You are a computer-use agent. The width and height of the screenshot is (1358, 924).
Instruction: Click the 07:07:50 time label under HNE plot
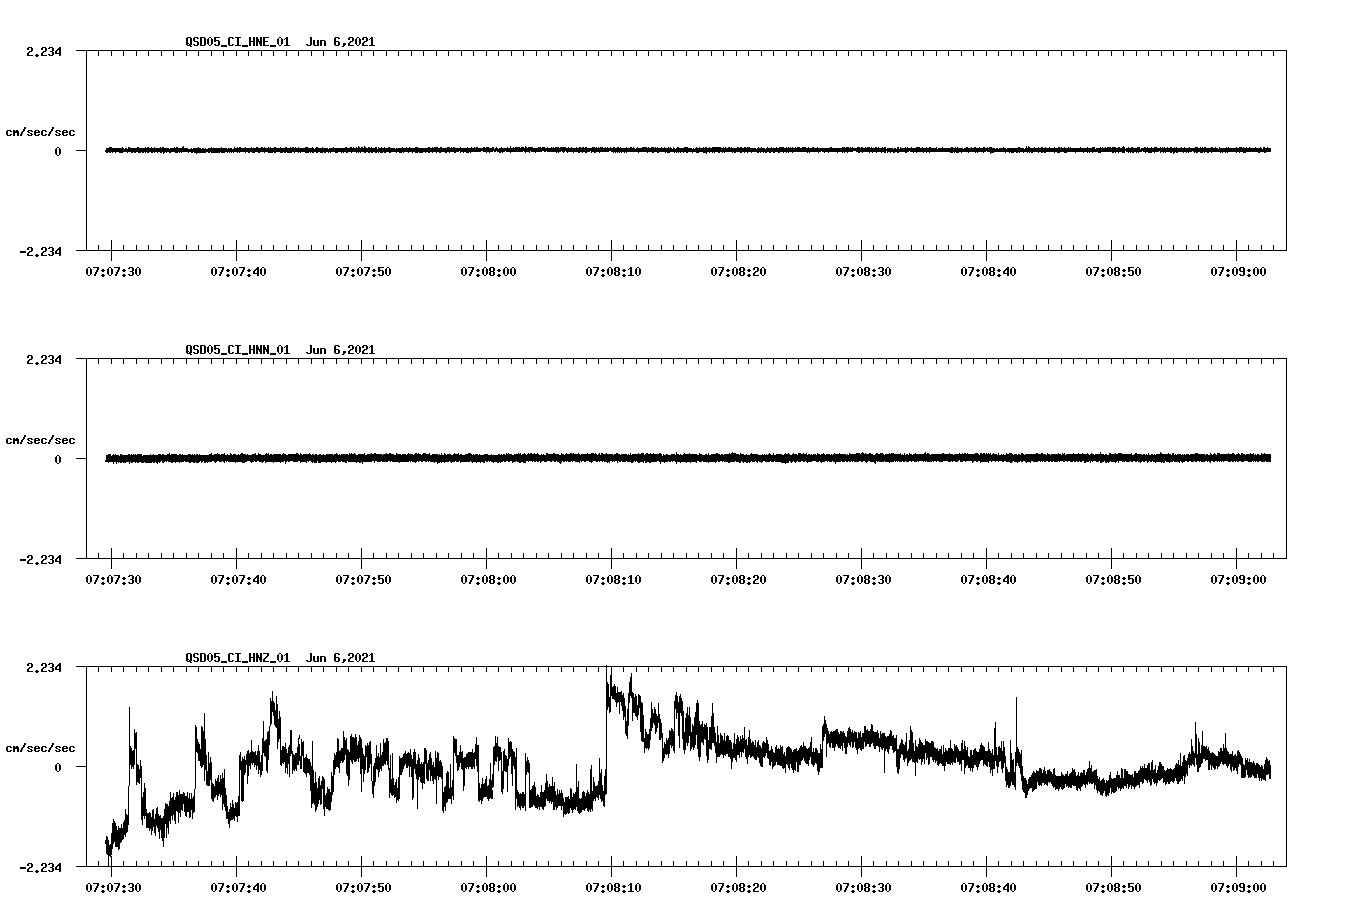[363, 272]
